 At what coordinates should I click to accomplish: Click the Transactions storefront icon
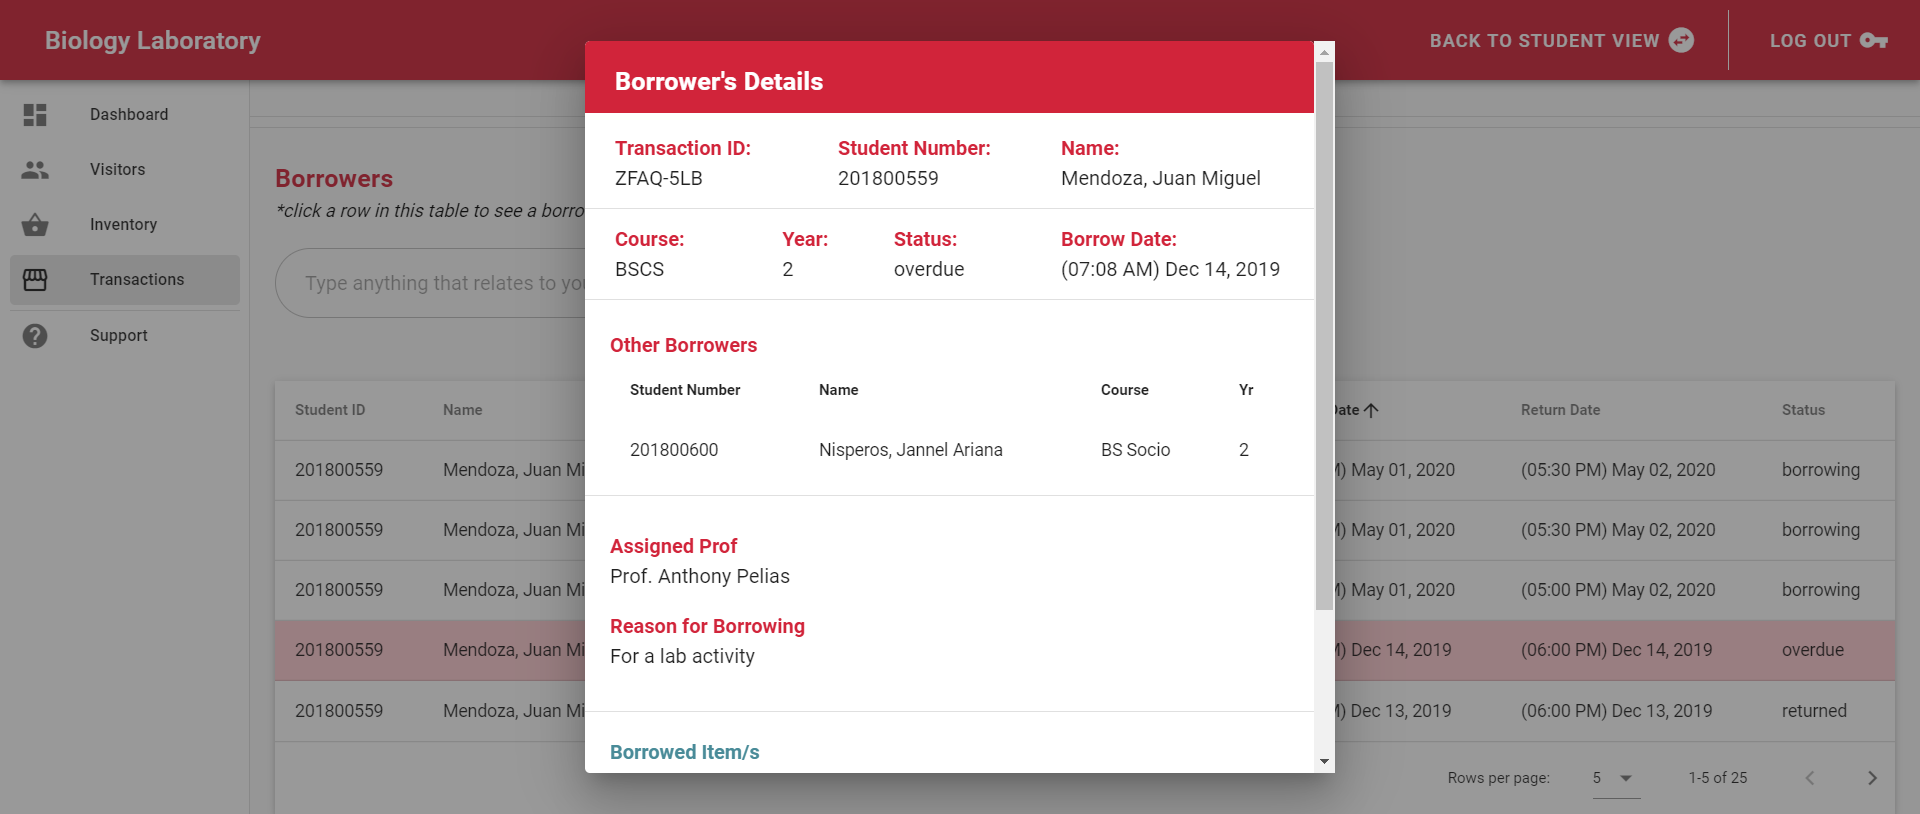(35, 280)
